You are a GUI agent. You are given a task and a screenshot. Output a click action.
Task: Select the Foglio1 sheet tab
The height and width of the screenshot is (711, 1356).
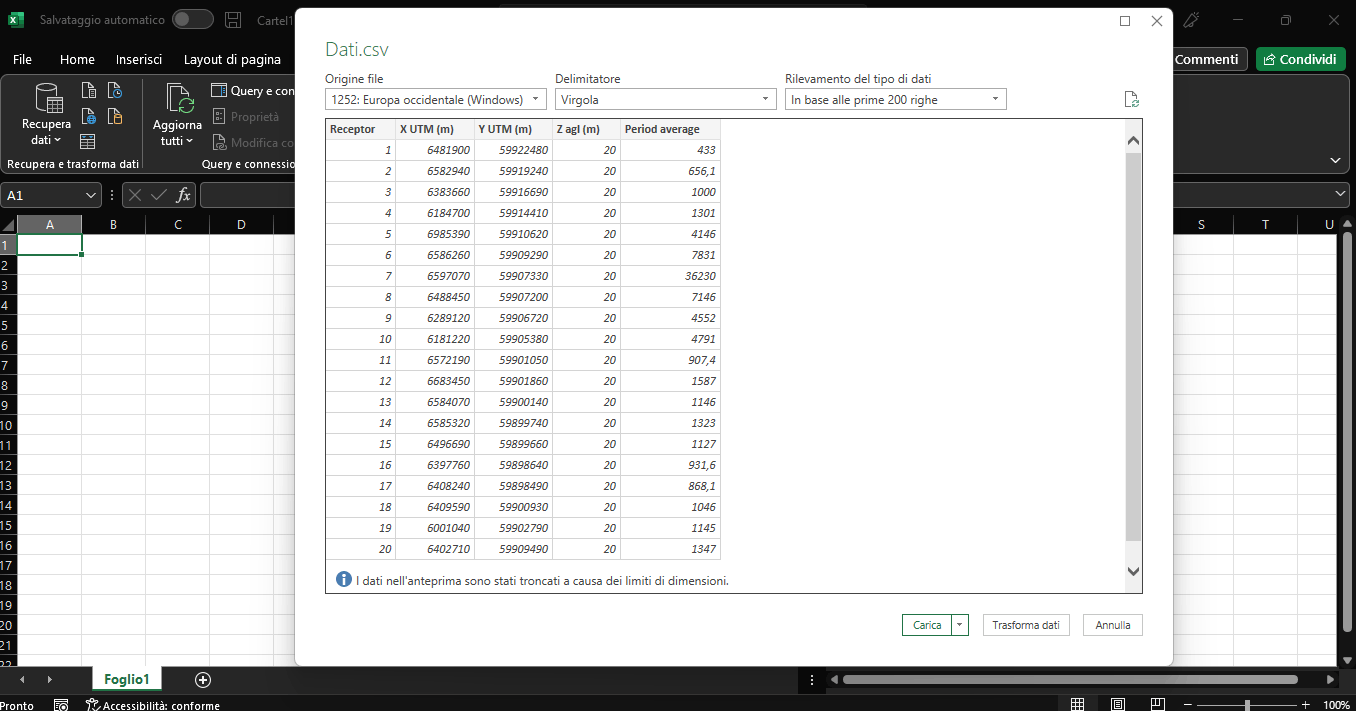[x=126, y=680]
